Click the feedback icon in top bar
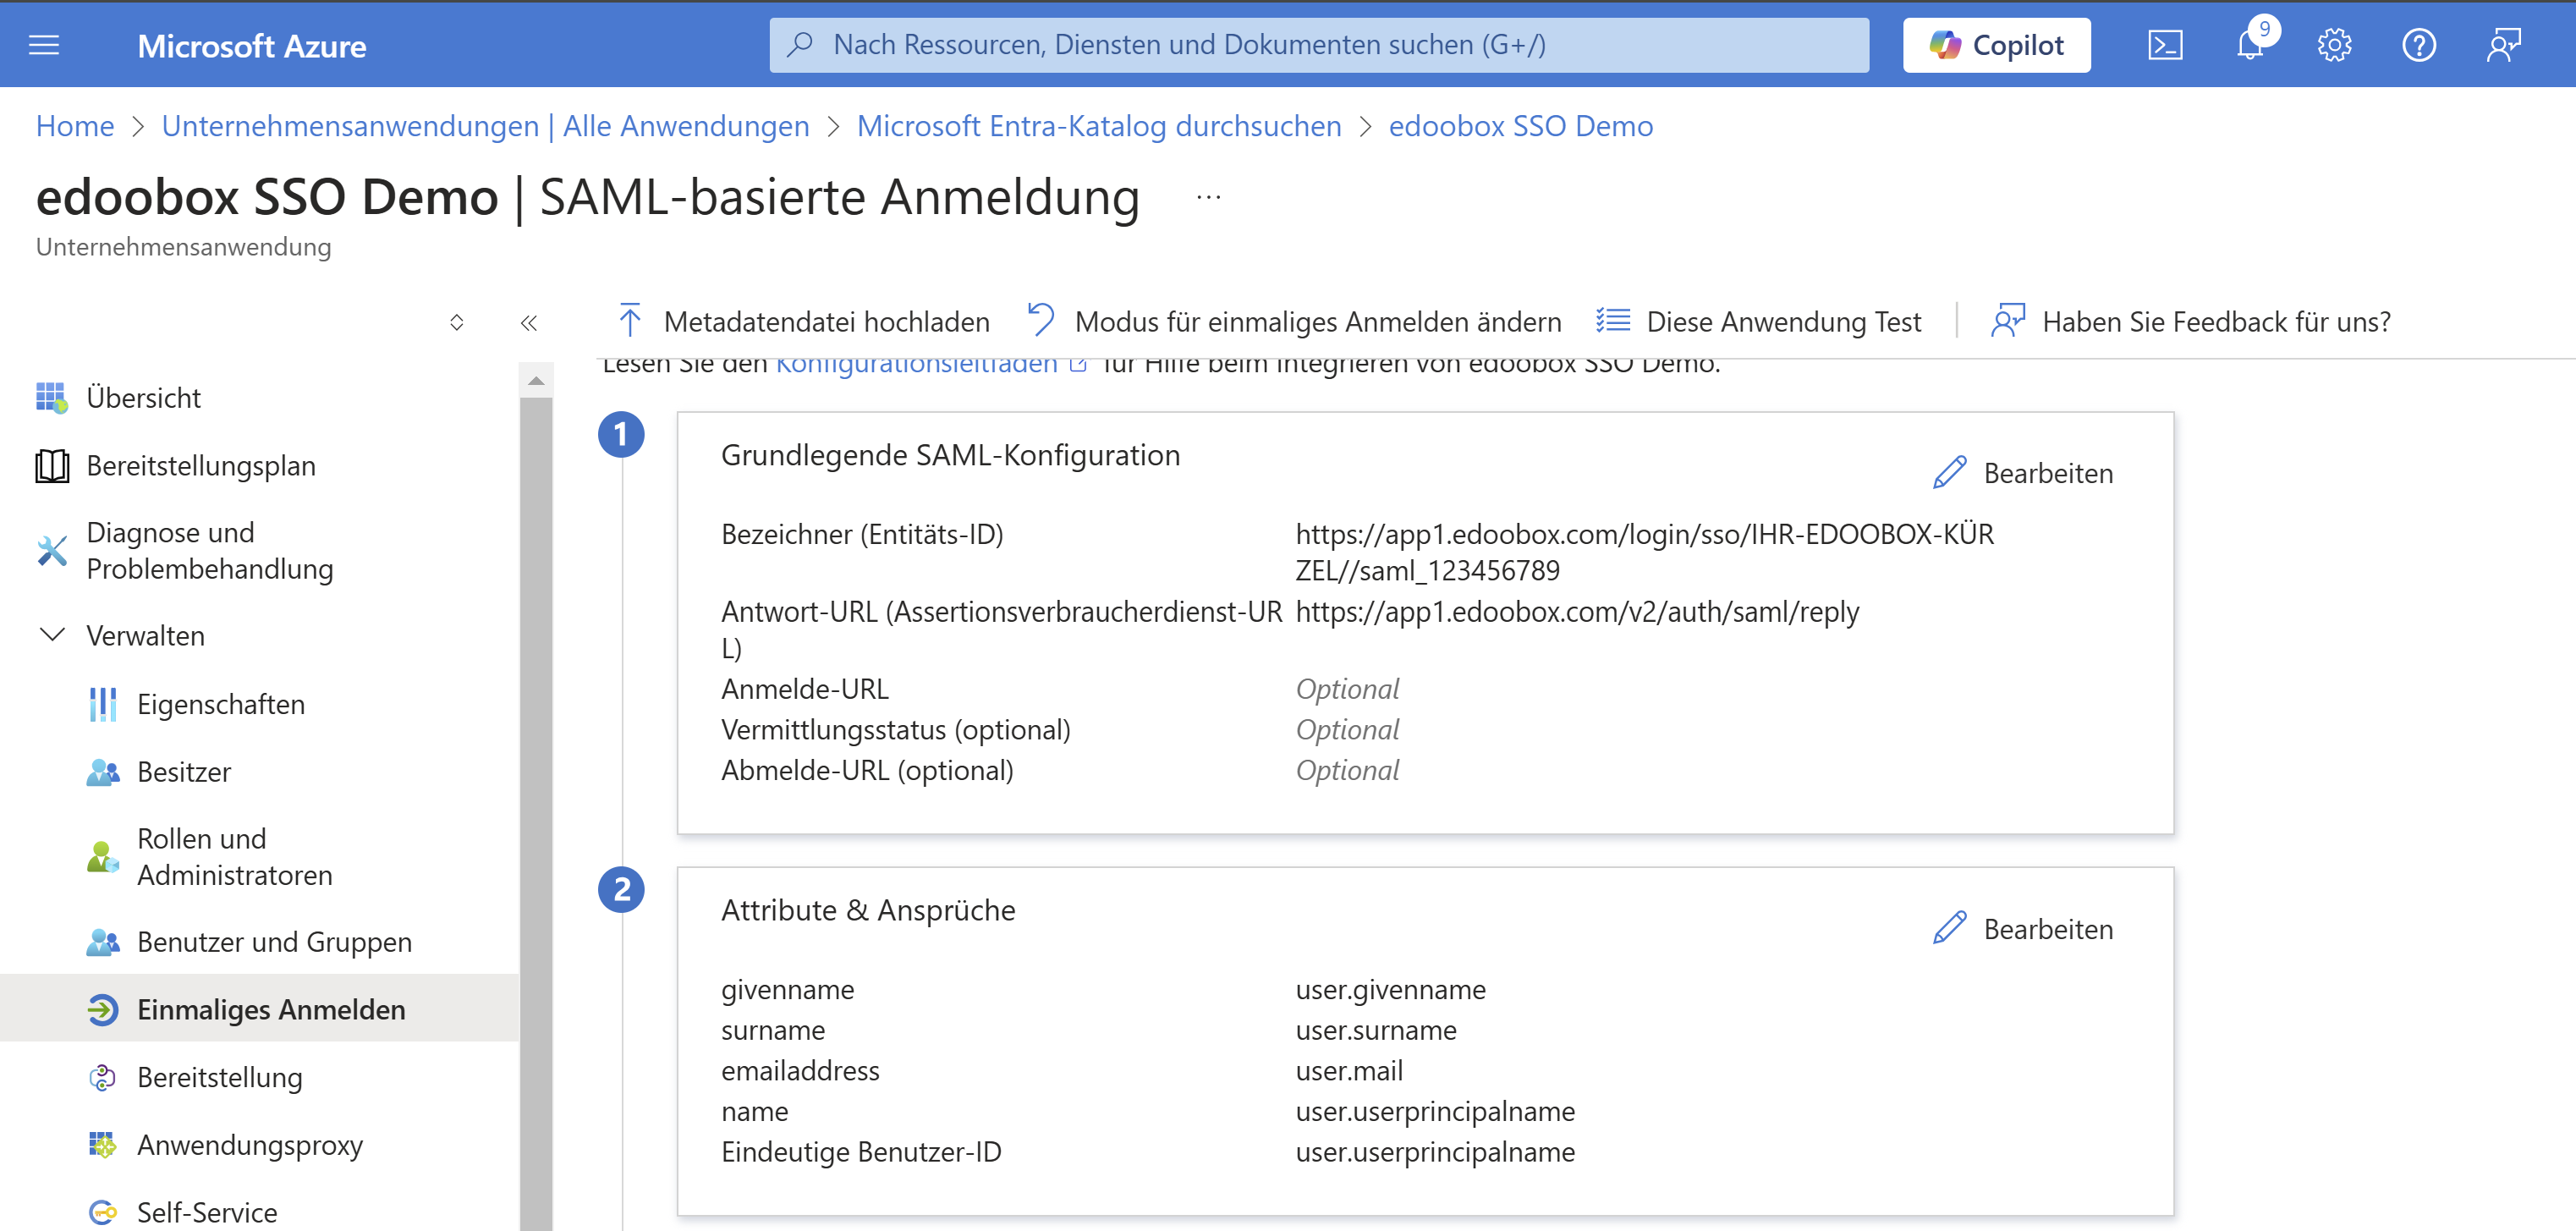 click(x=2503, y=45)
